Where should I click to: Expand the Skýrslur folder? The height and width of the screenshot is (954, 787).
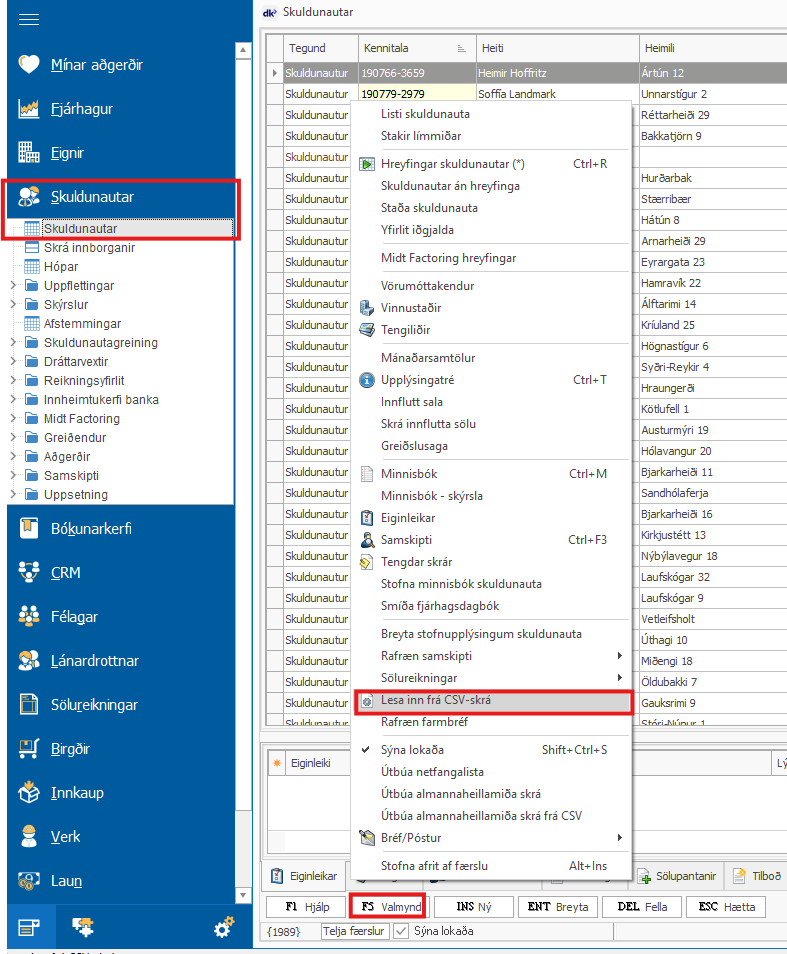click(x=13, y=305)
